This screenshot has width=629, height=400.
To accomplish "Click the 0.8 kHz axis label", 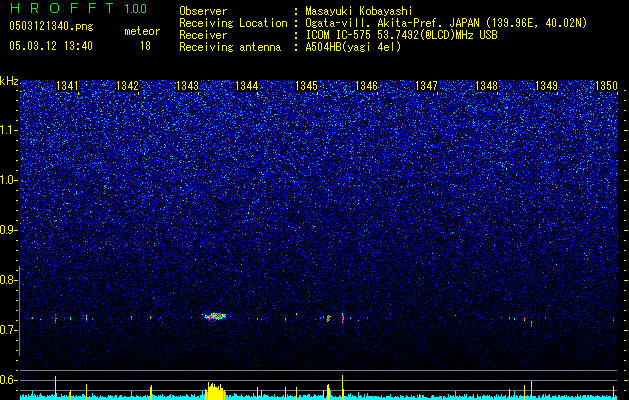I will [7, 280].
